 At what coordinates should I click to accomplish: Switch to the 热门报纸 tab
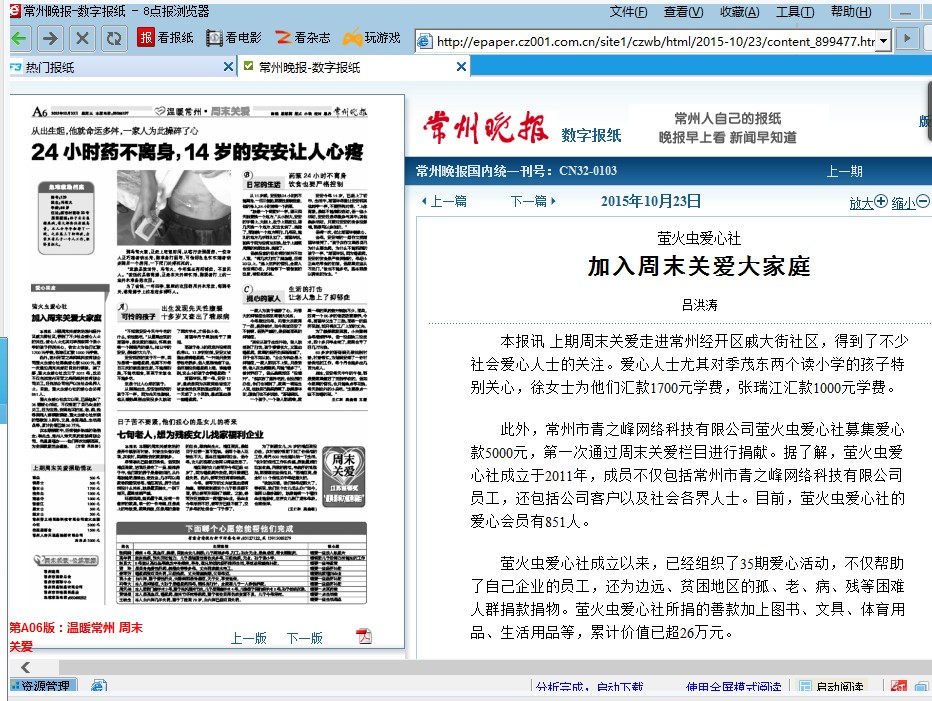pos(50,67)
